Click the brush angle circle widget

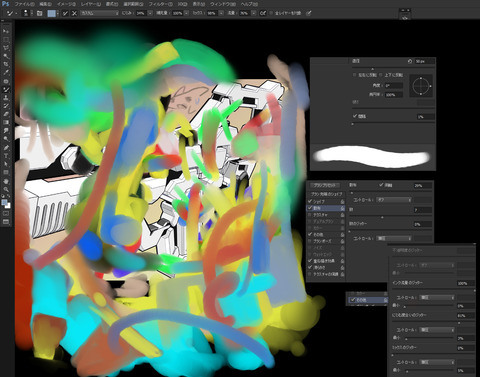click(421, 86)
